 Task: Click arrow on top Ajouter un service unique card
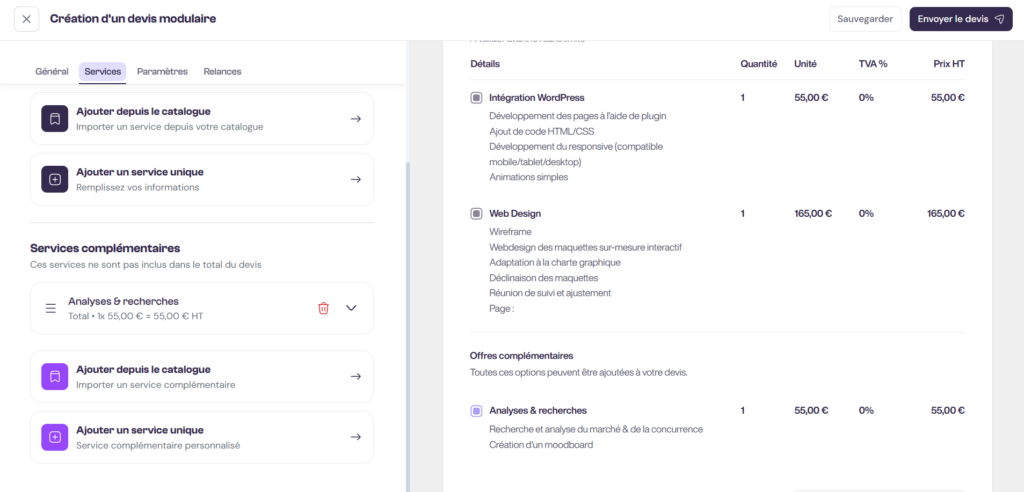click(x=355, y=179)
